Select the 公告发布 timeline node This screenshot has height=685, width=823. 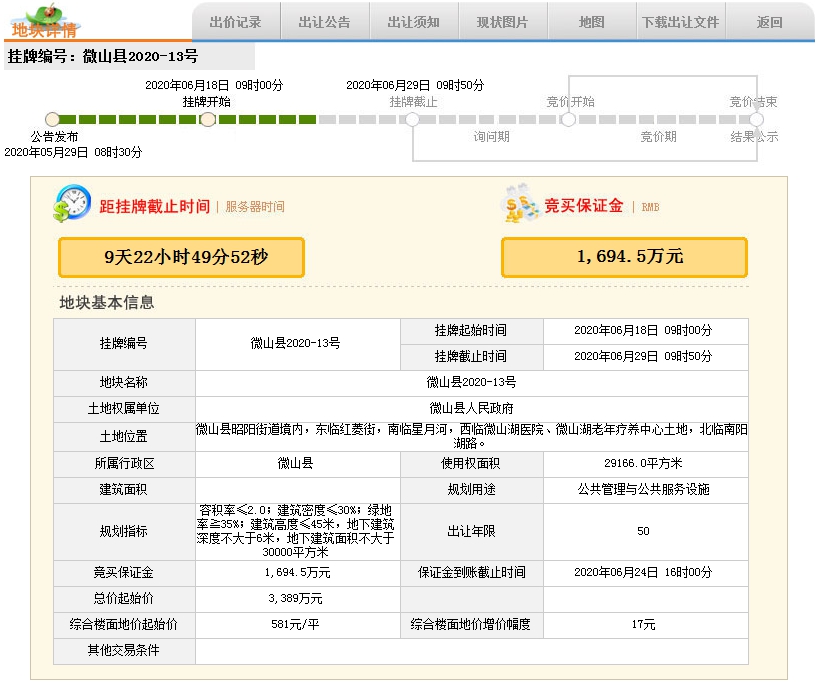pos(52,119)
